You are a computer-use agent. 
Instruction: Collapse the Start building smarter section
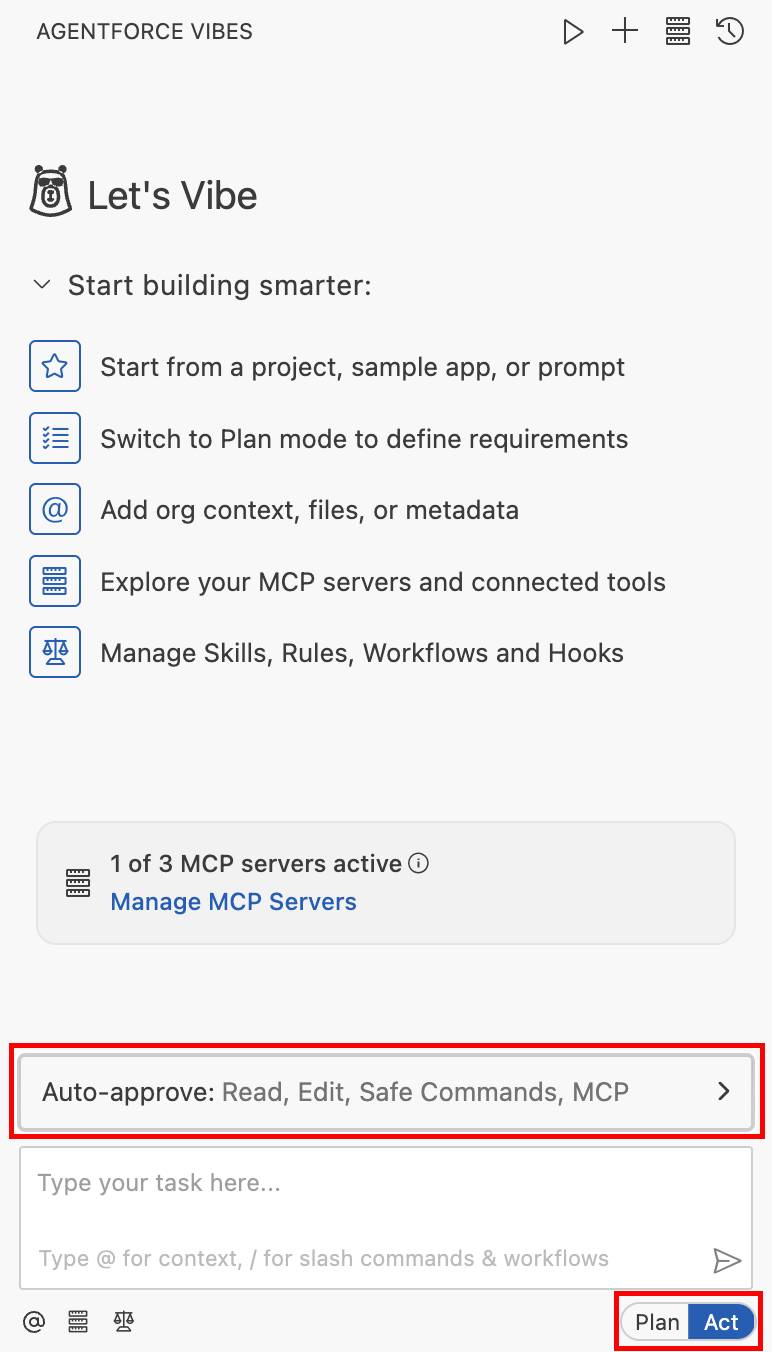(x=42, y=285)
